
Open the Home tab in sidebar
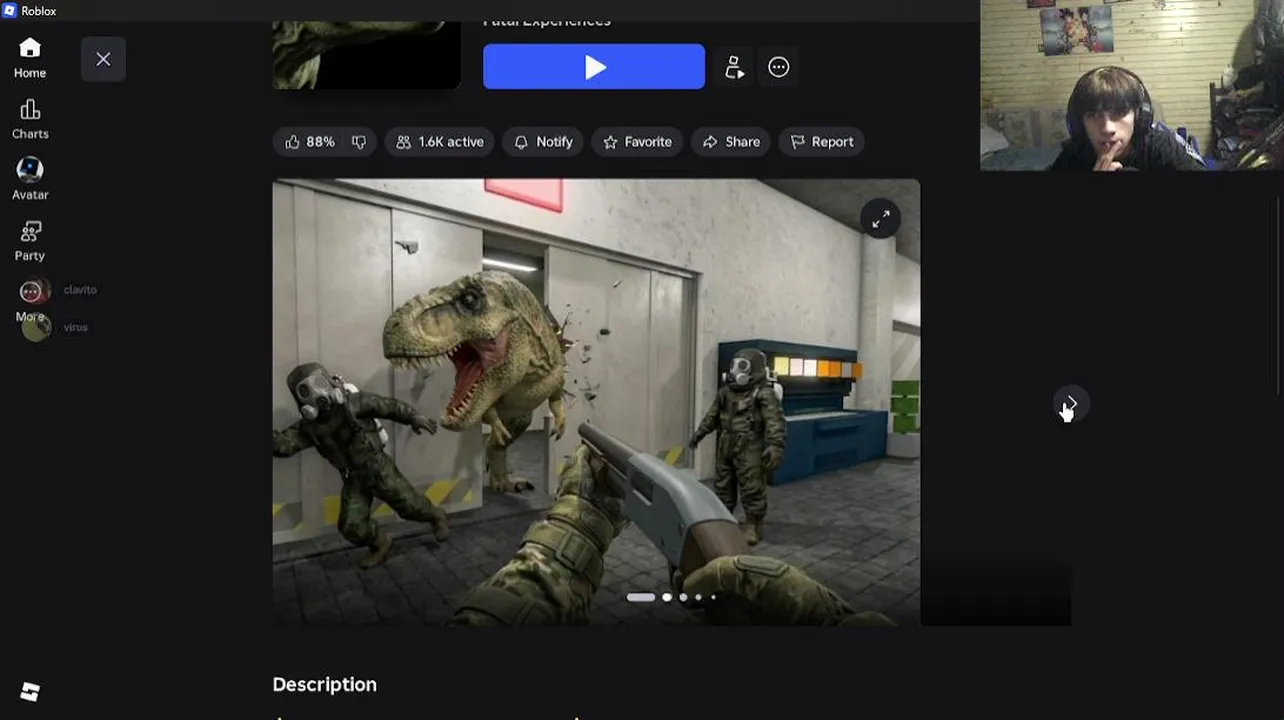30,58
